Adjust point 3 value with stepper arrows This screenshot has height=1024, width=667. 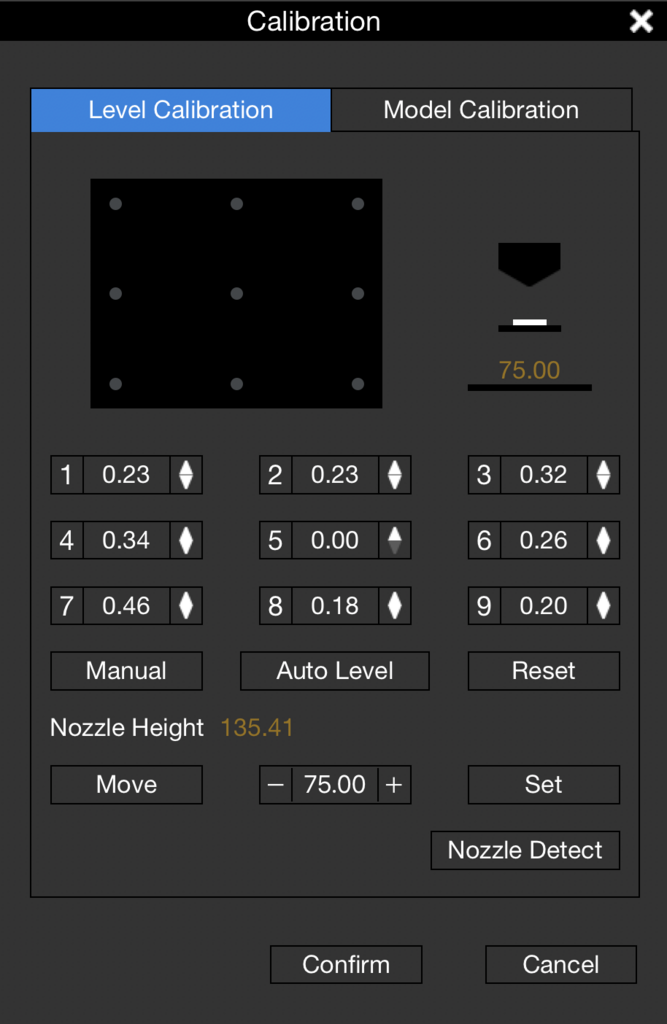click(x=603, y=475)
